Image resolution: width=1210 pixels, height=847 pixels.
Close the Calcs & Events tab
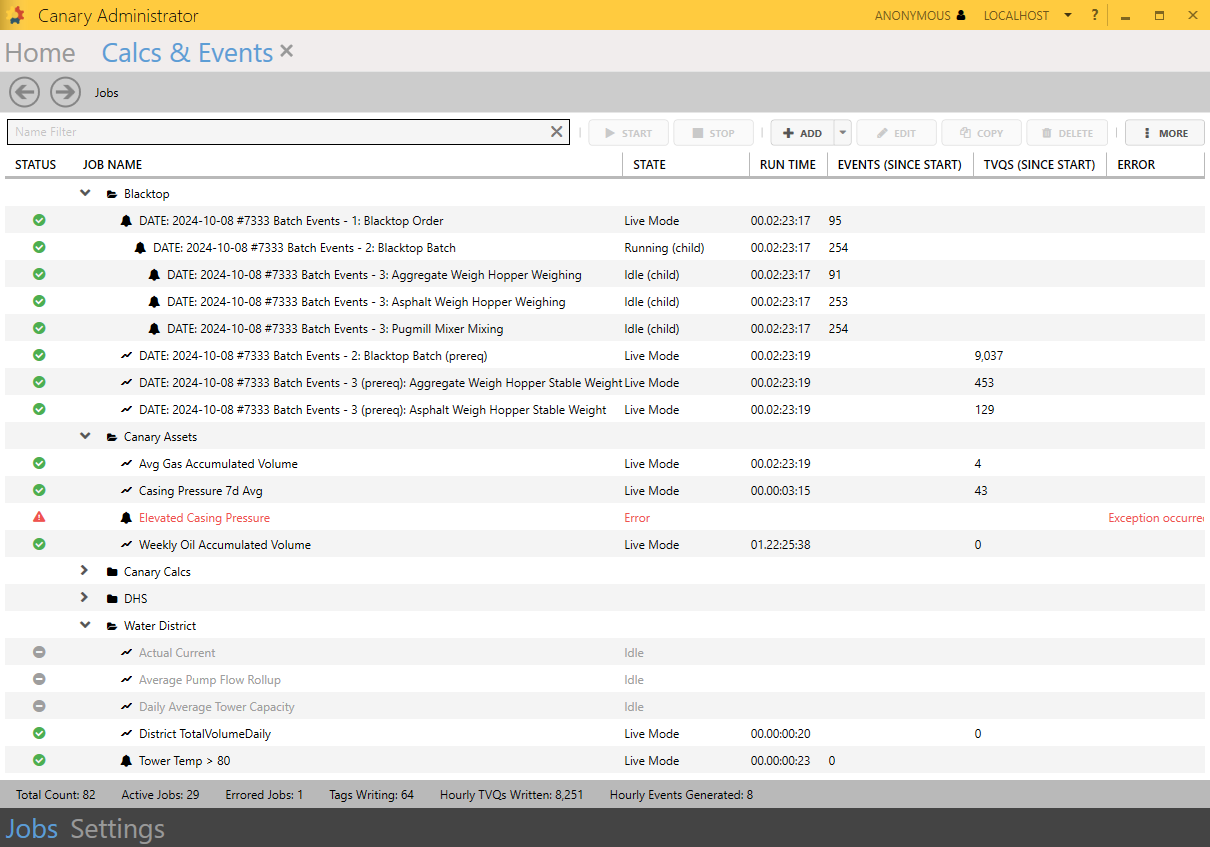(x=287, y=51)
